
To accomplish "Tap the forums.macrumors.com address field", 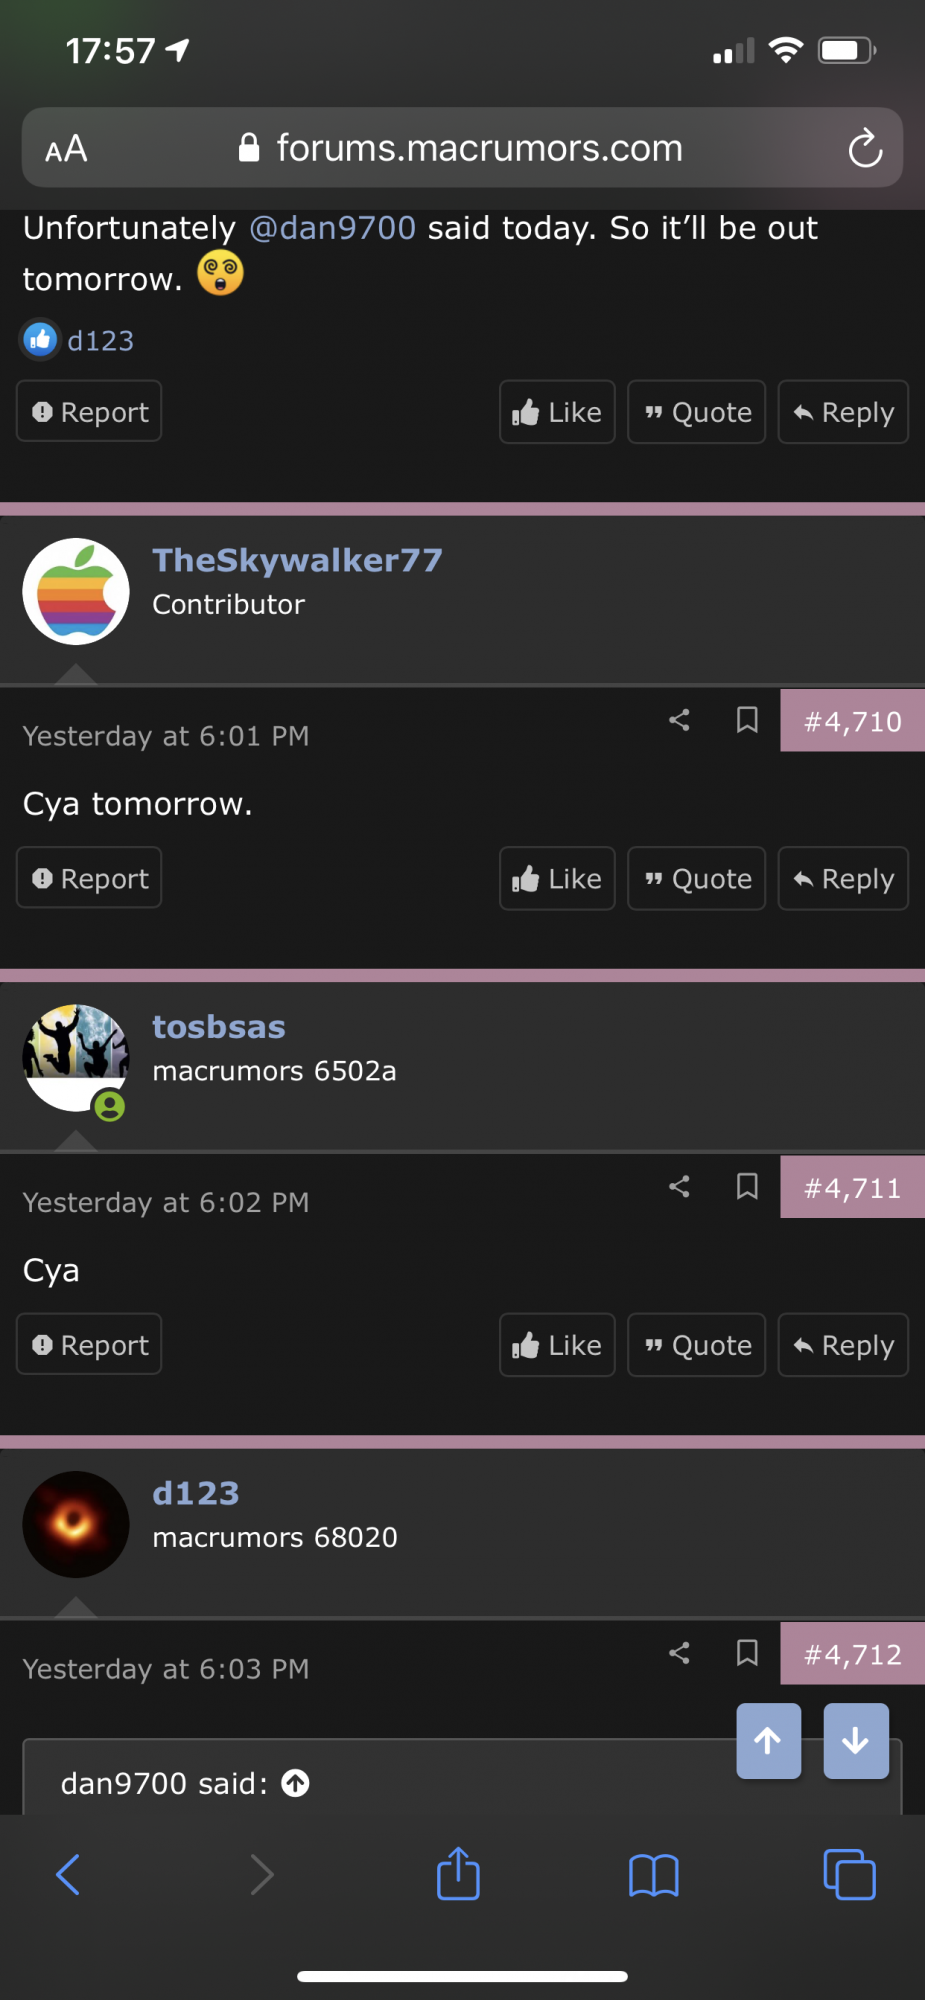I will pos(462,148).
